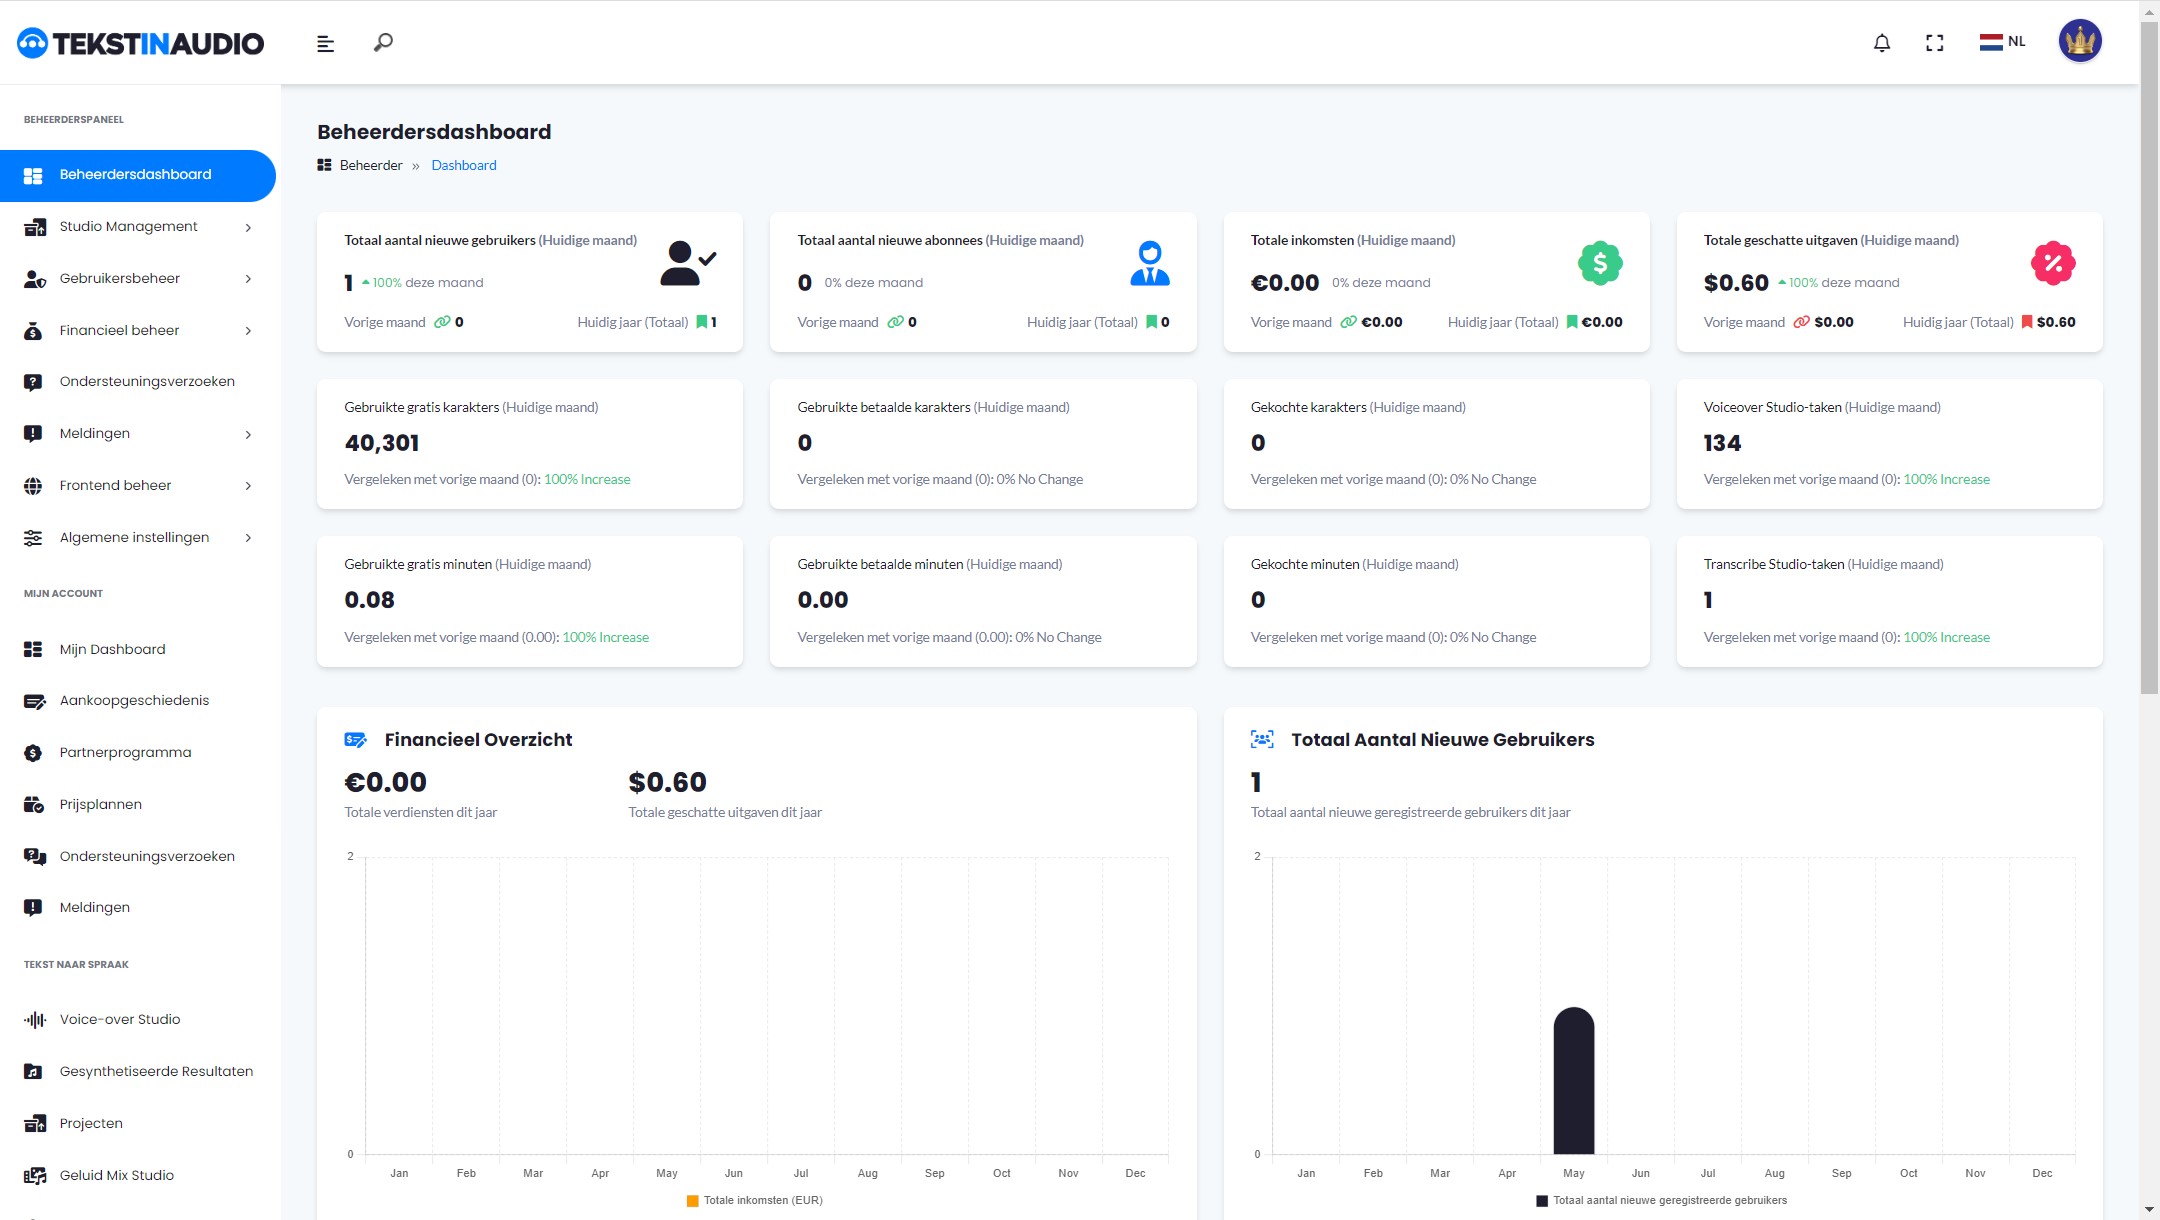The image size is (2160, 1220).
Task: Click the page vertical scrollbar thumb
Action: [2149, 358]
